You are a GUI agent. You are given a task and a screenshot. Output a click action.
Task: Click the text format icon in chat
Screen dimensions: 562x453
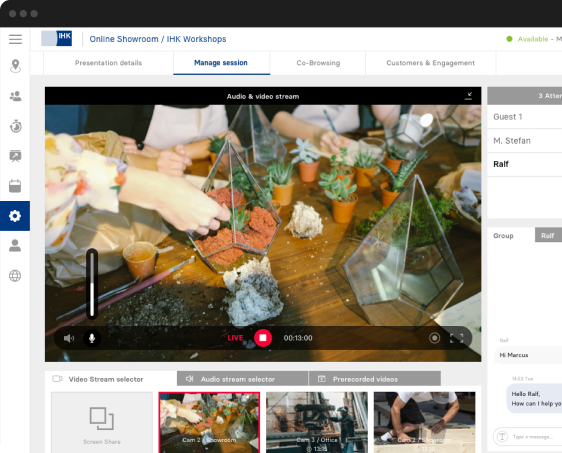(502, 437)
